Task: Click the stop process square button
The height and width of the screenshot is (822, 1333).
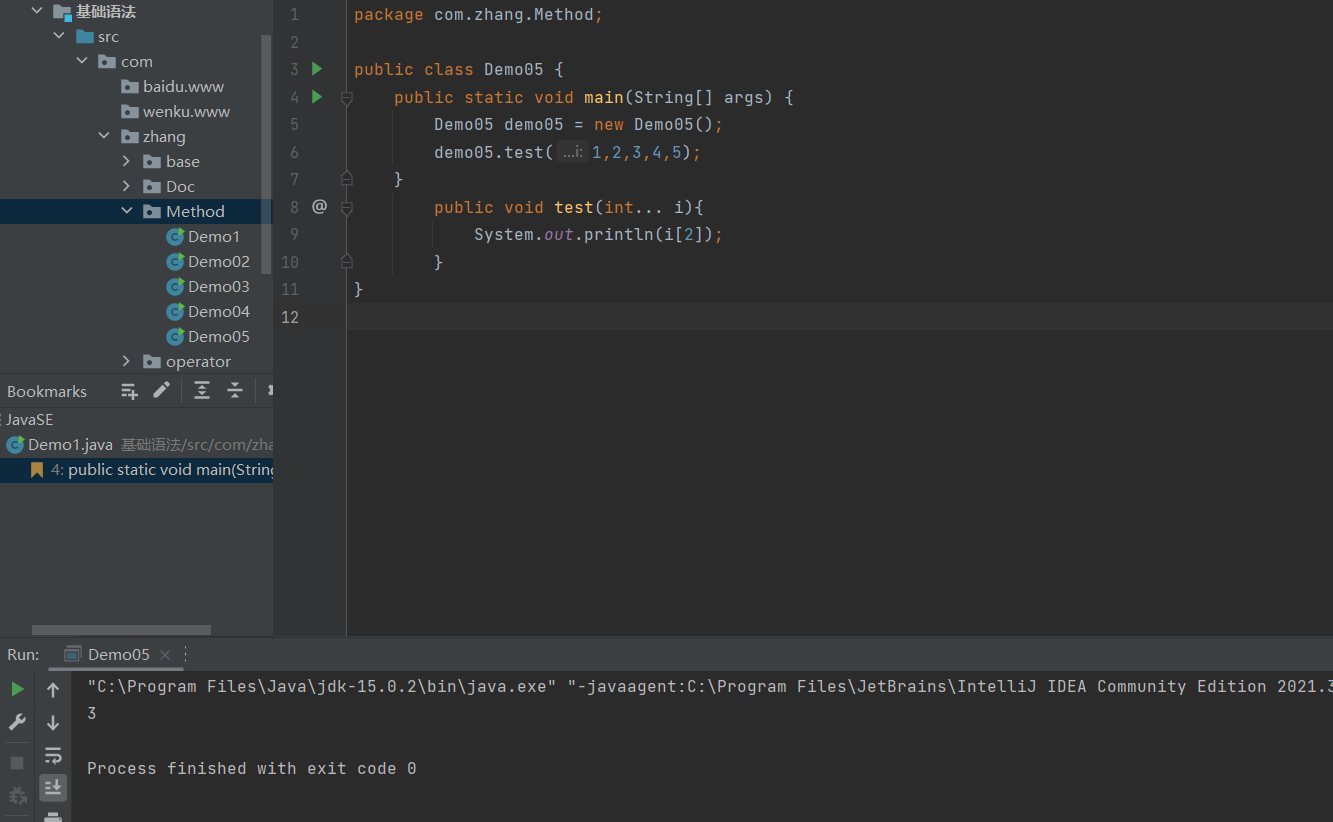Action: pos(17,763)
